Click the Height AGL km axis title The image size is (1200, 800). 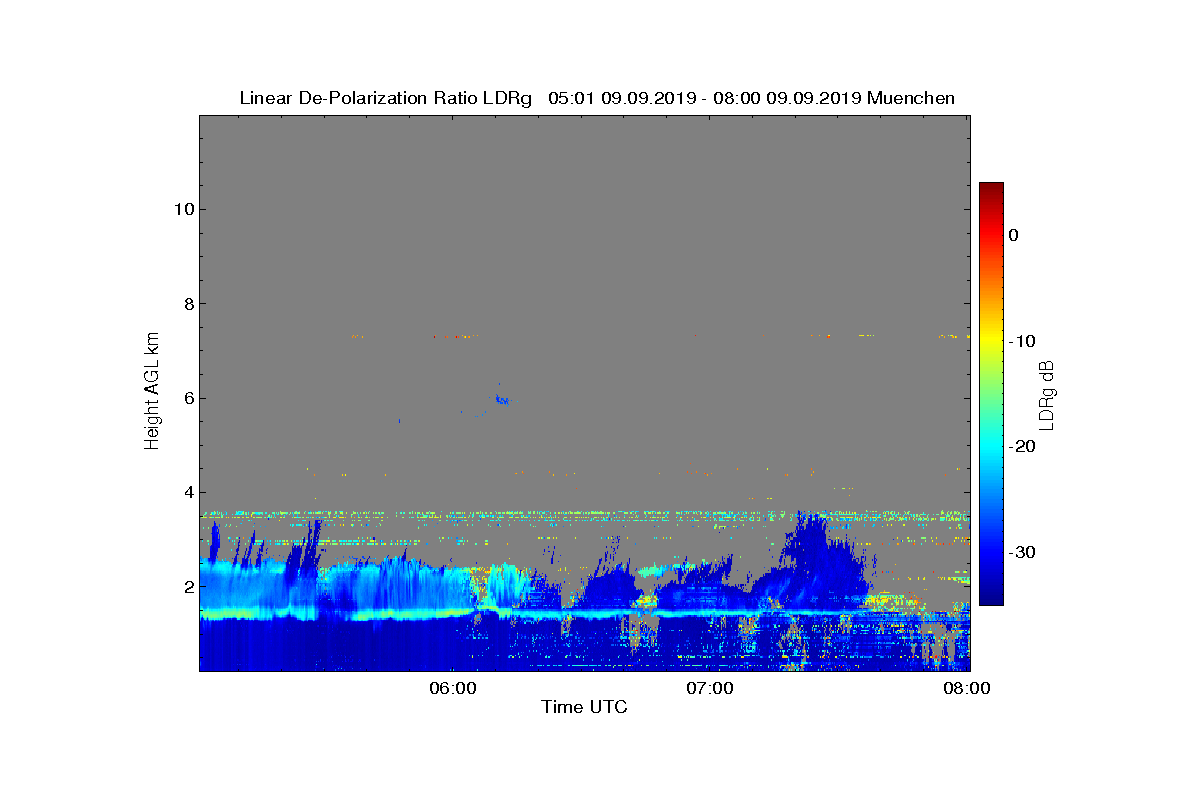[x=152, y=392]
